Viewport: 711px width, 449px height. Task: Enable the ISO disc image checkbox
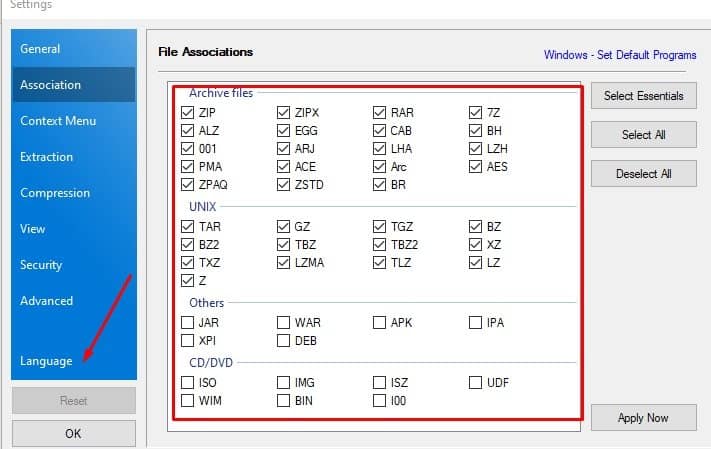point(188,383)
